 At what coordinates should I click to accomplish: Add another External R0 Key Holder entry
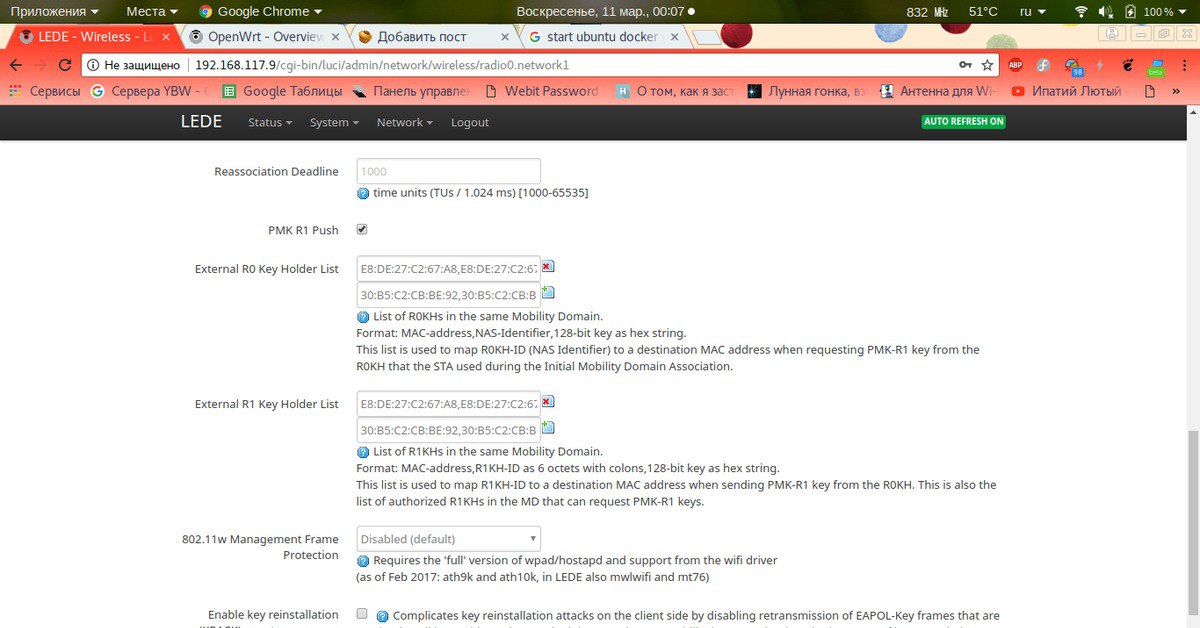(x=548, y=293)
